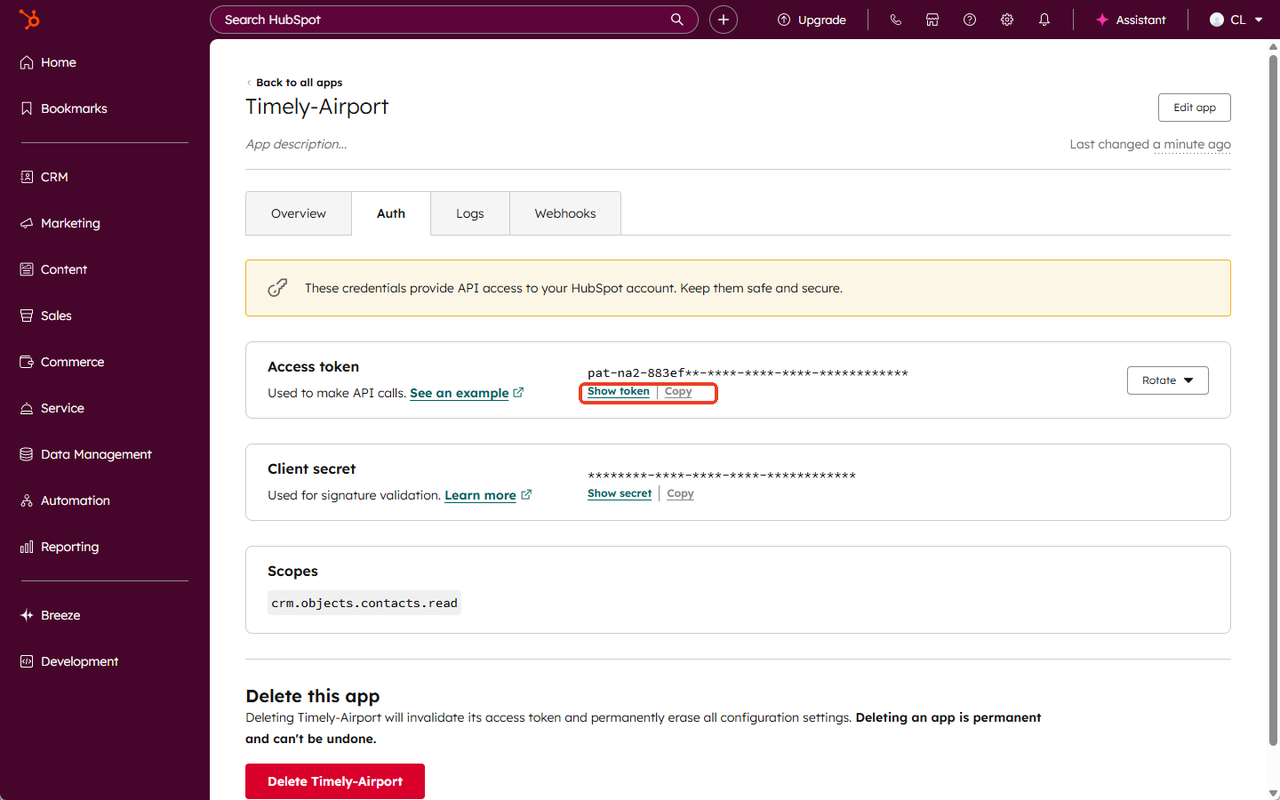This screenshot has height=800, width=1280.
Task: Expand the Rotate dropdown
Action: [1167, 380]
